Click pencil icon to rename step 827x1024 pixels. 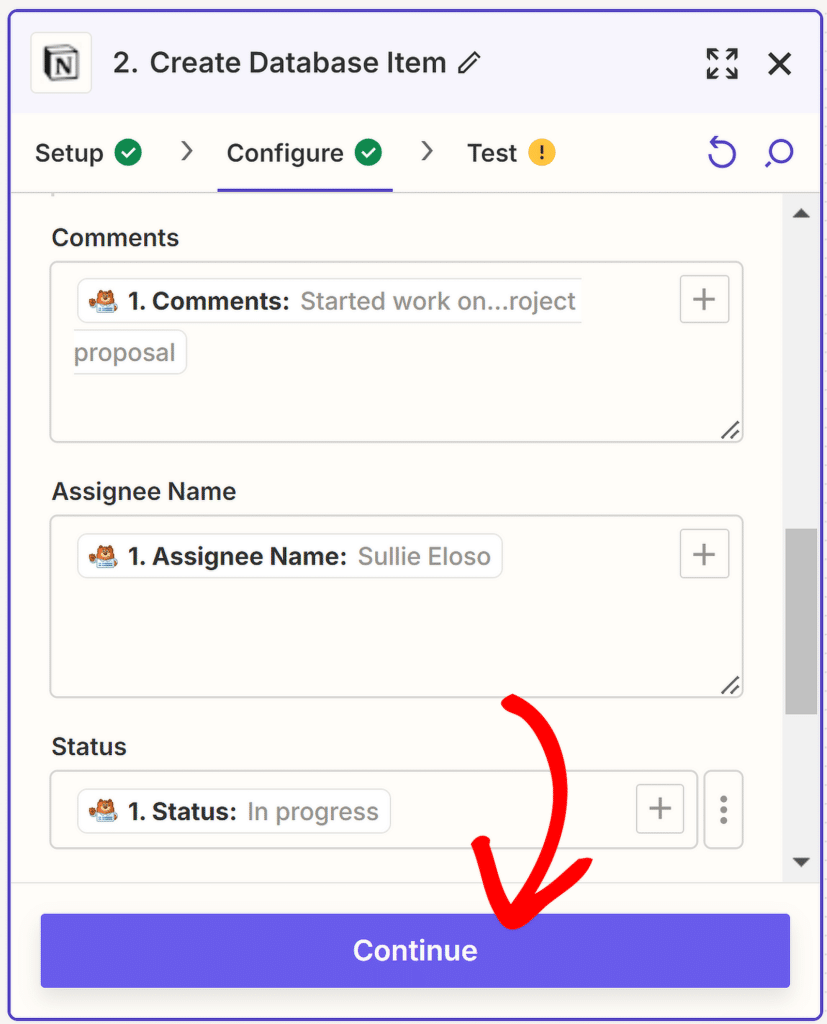pos(468,63)
